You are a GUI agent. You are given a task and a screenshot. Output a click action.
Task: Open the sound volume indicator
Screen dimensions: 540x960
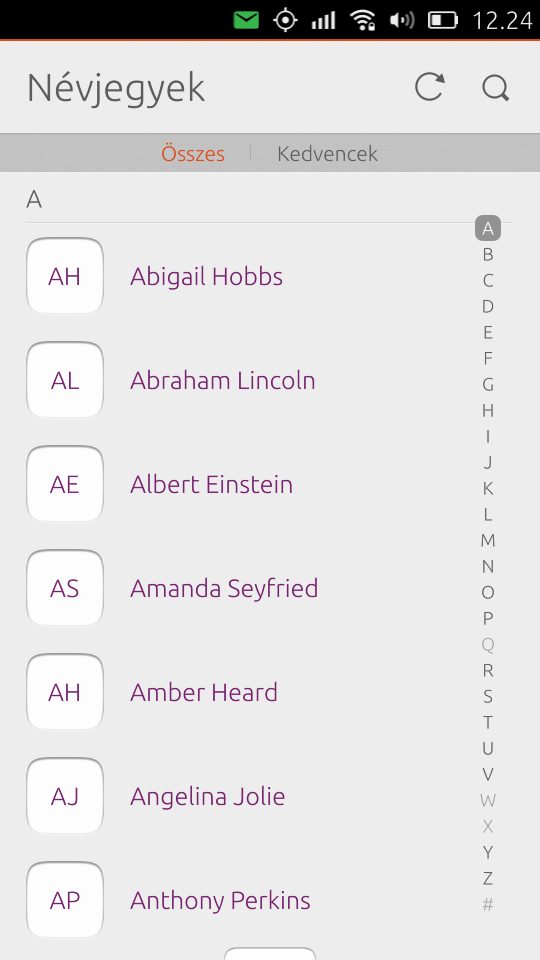pyautogui.click(x=402, y=20)
